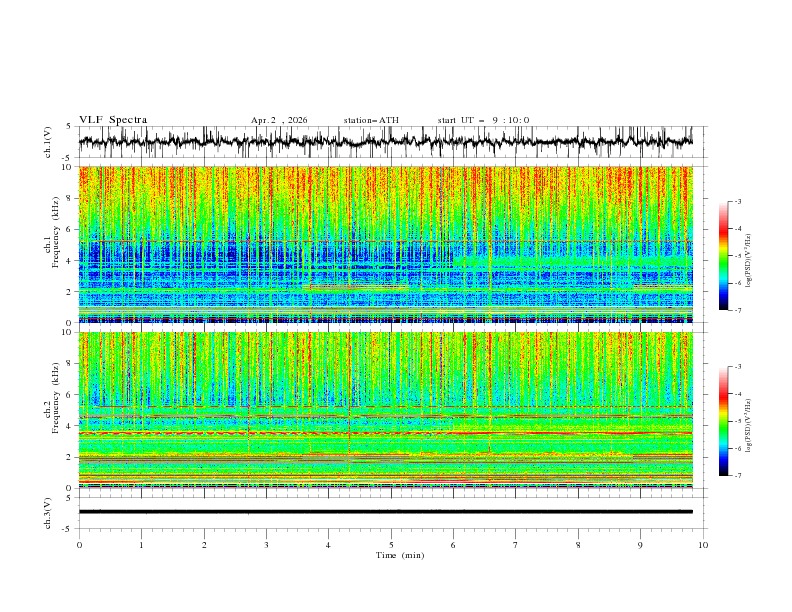Click inside the ch.2 spectrogram panel
This screenshot has height=612, width=792.
pos(385,410)
